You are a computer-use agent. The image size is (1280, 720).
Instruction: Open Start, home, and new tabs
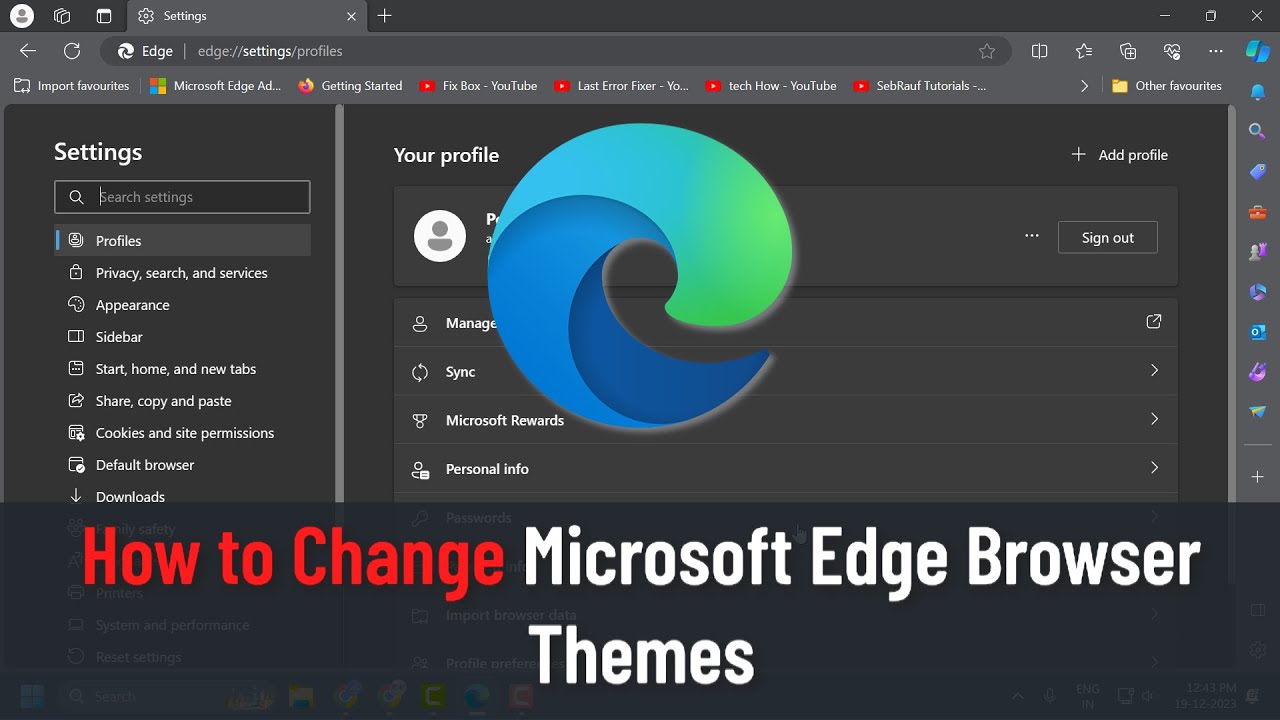pyautogui.click(x=182, y=369)
